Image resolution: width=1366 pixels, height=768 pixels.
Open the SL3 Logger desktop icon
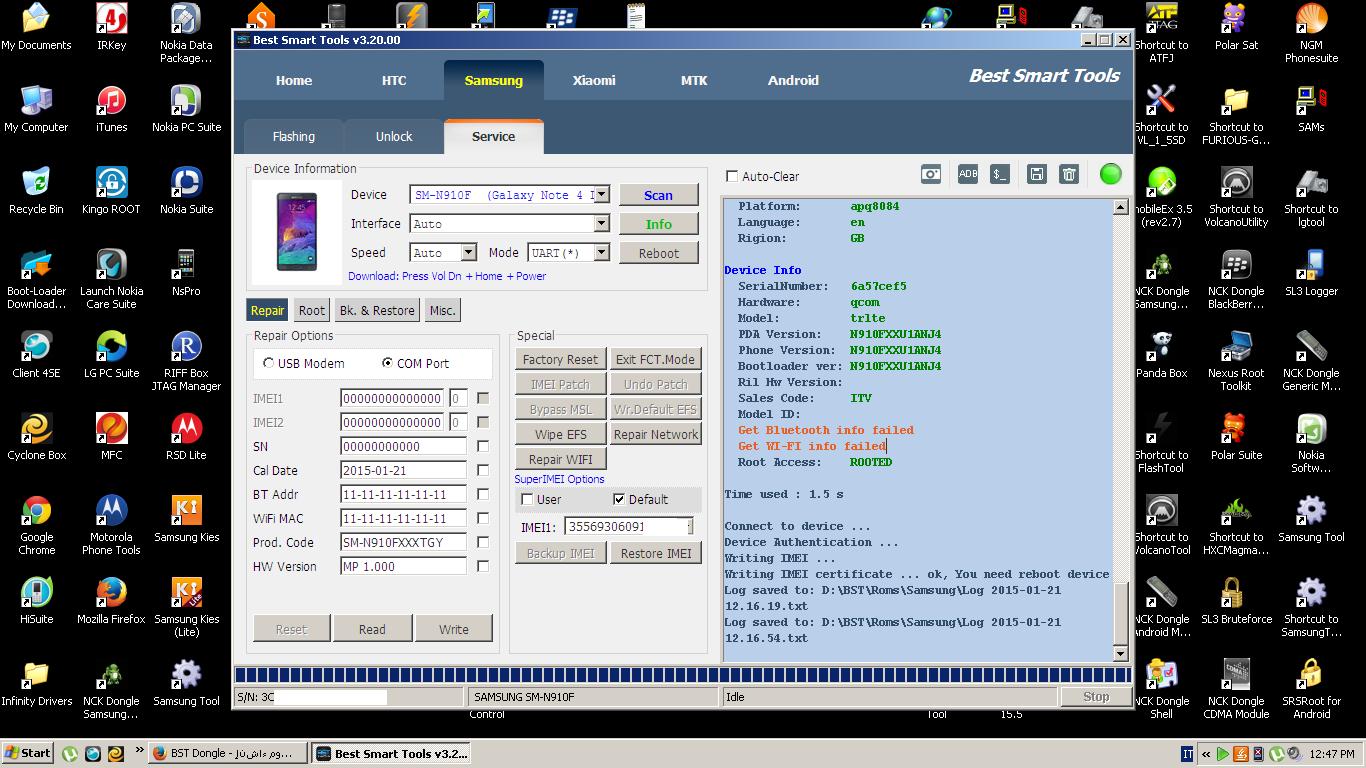[x=1311, y=273]
